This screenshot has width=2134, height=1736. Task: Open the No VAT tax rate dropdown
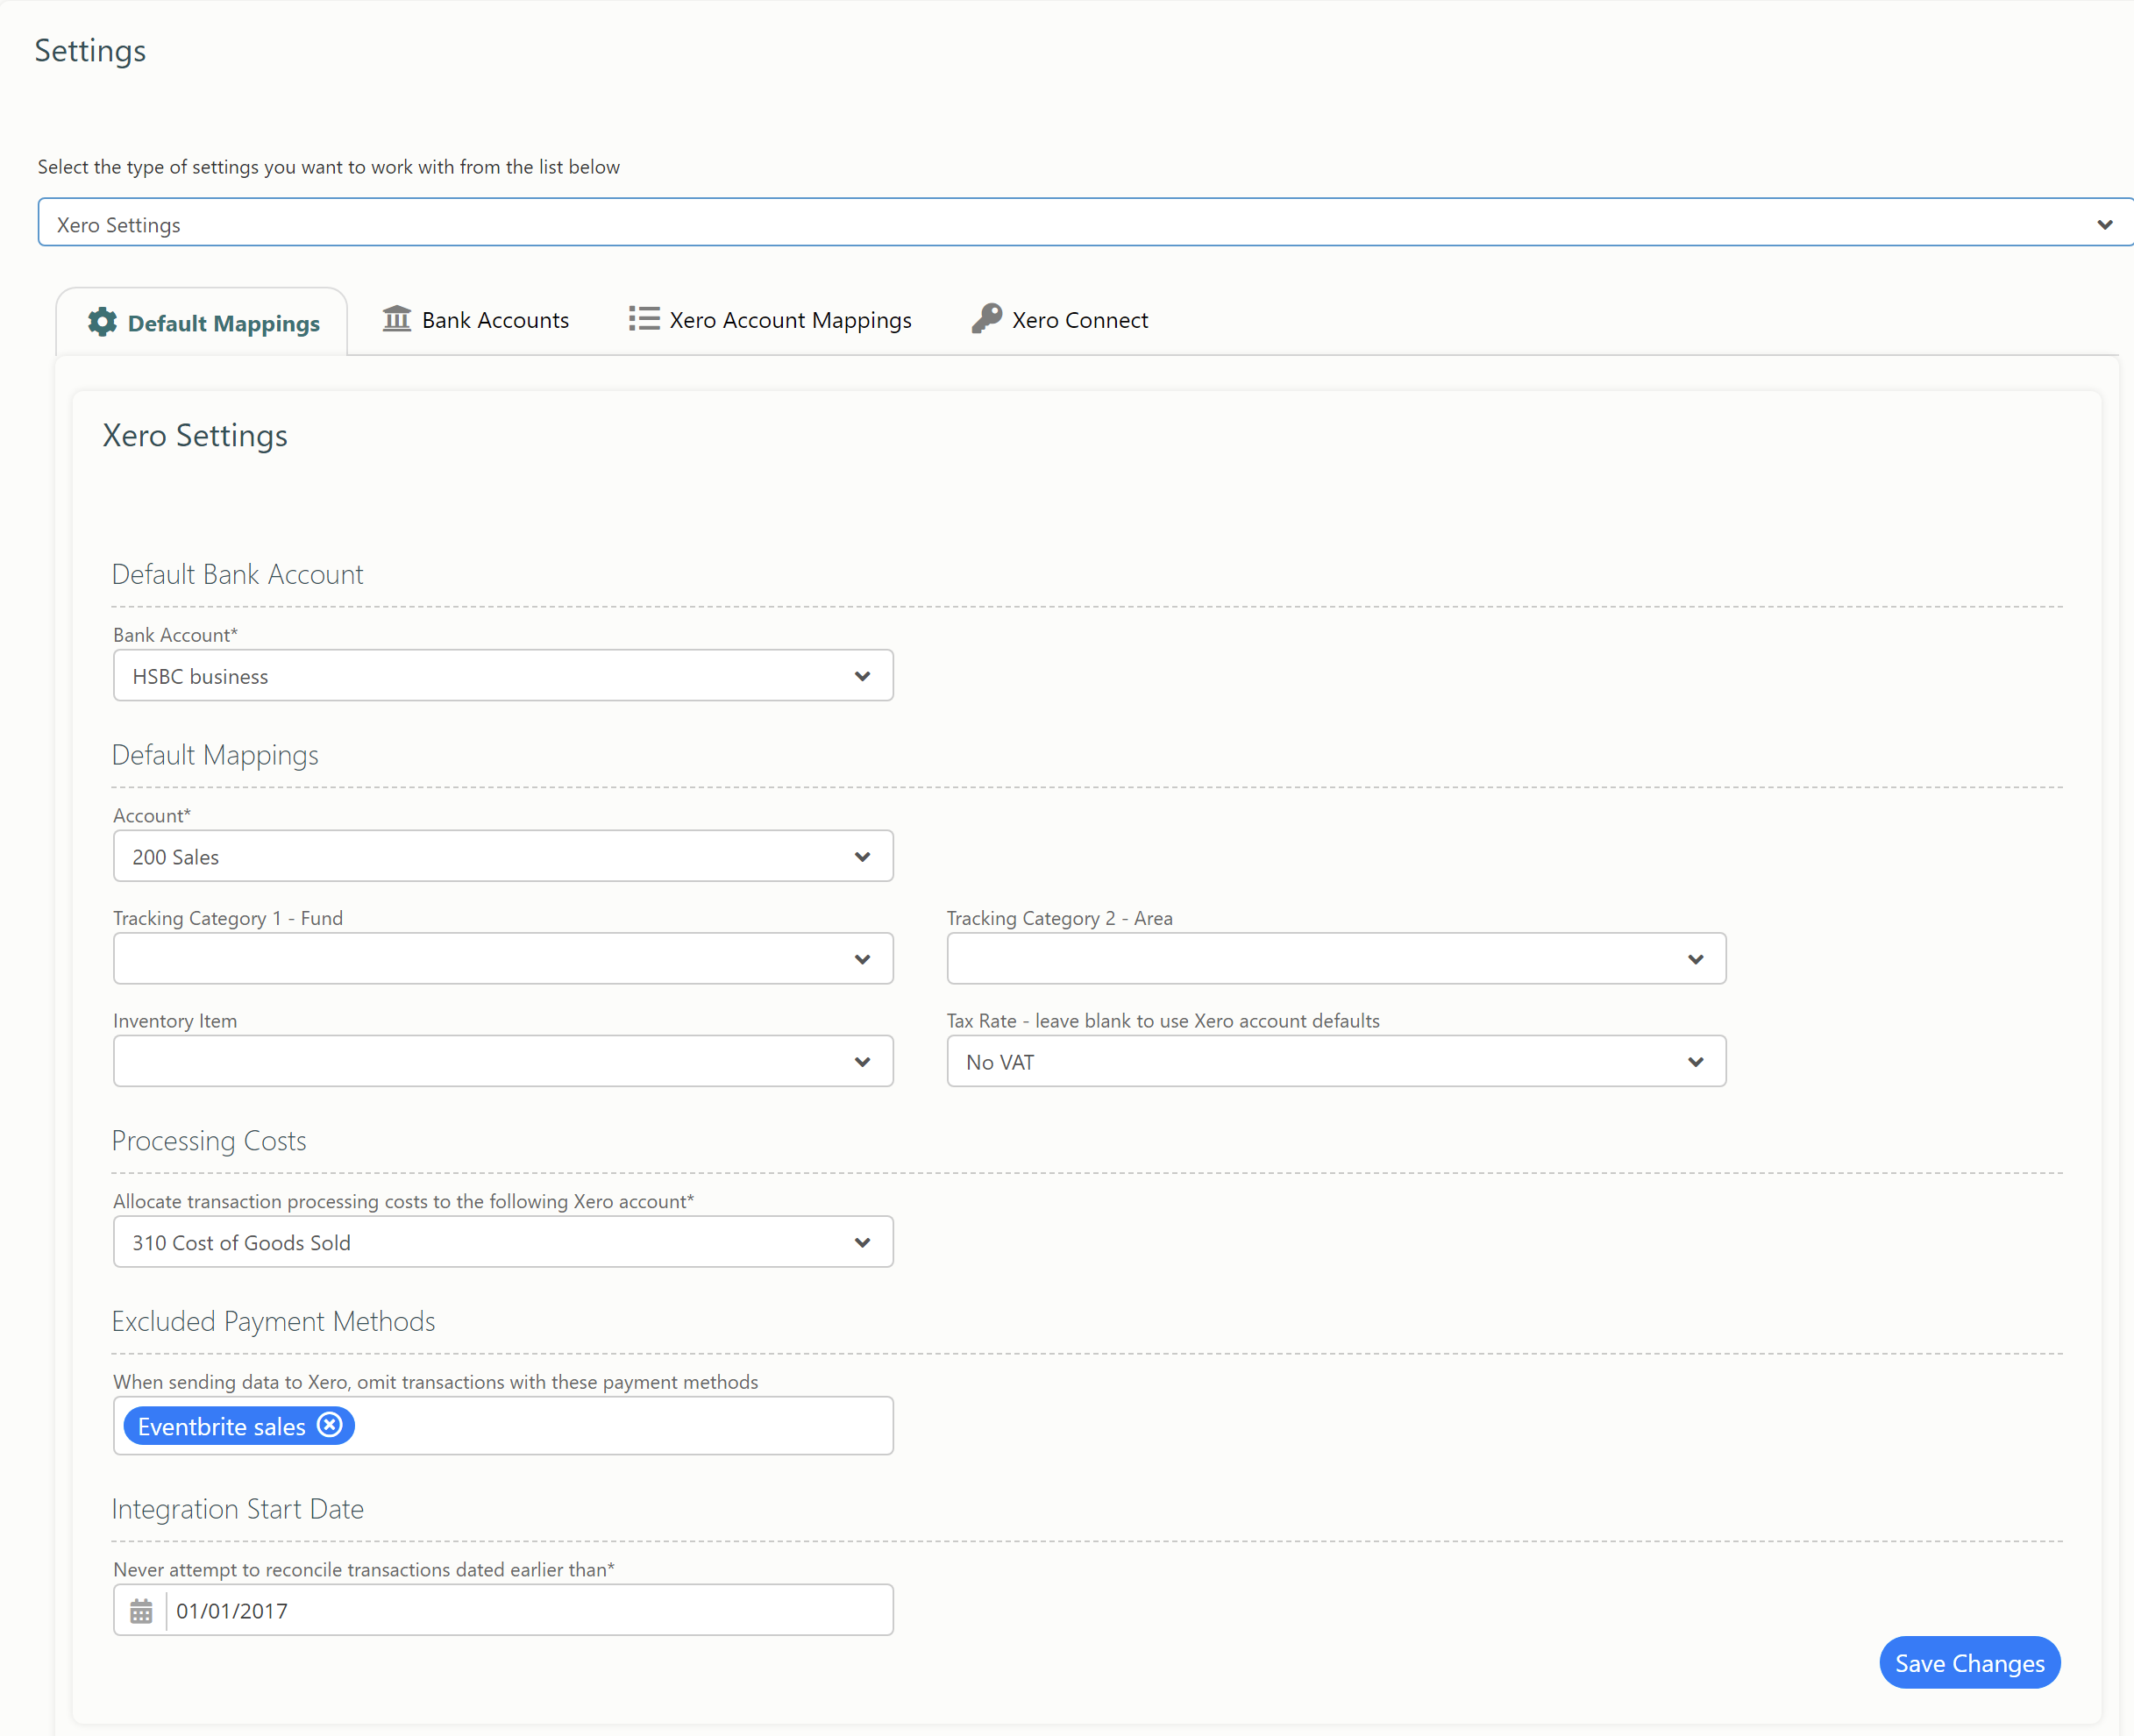tap(1336, 1061)
